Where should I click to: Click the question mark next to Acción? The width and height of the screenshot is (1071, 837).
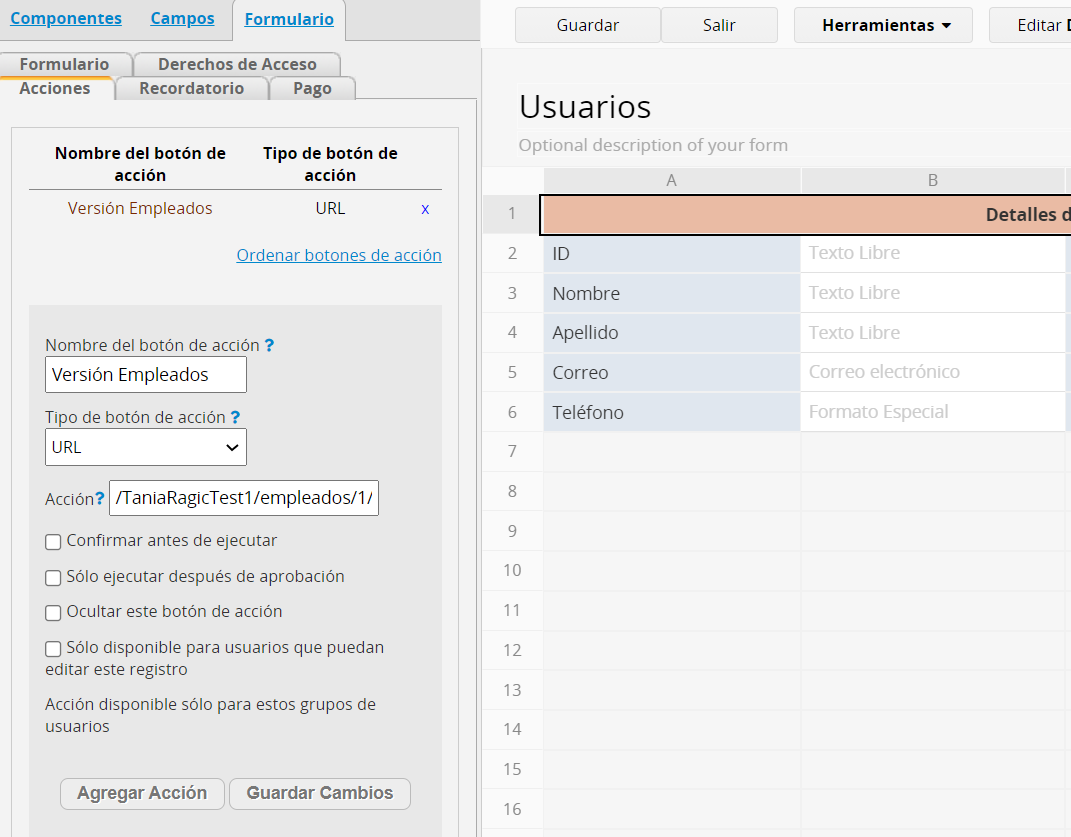coord(100,499)
